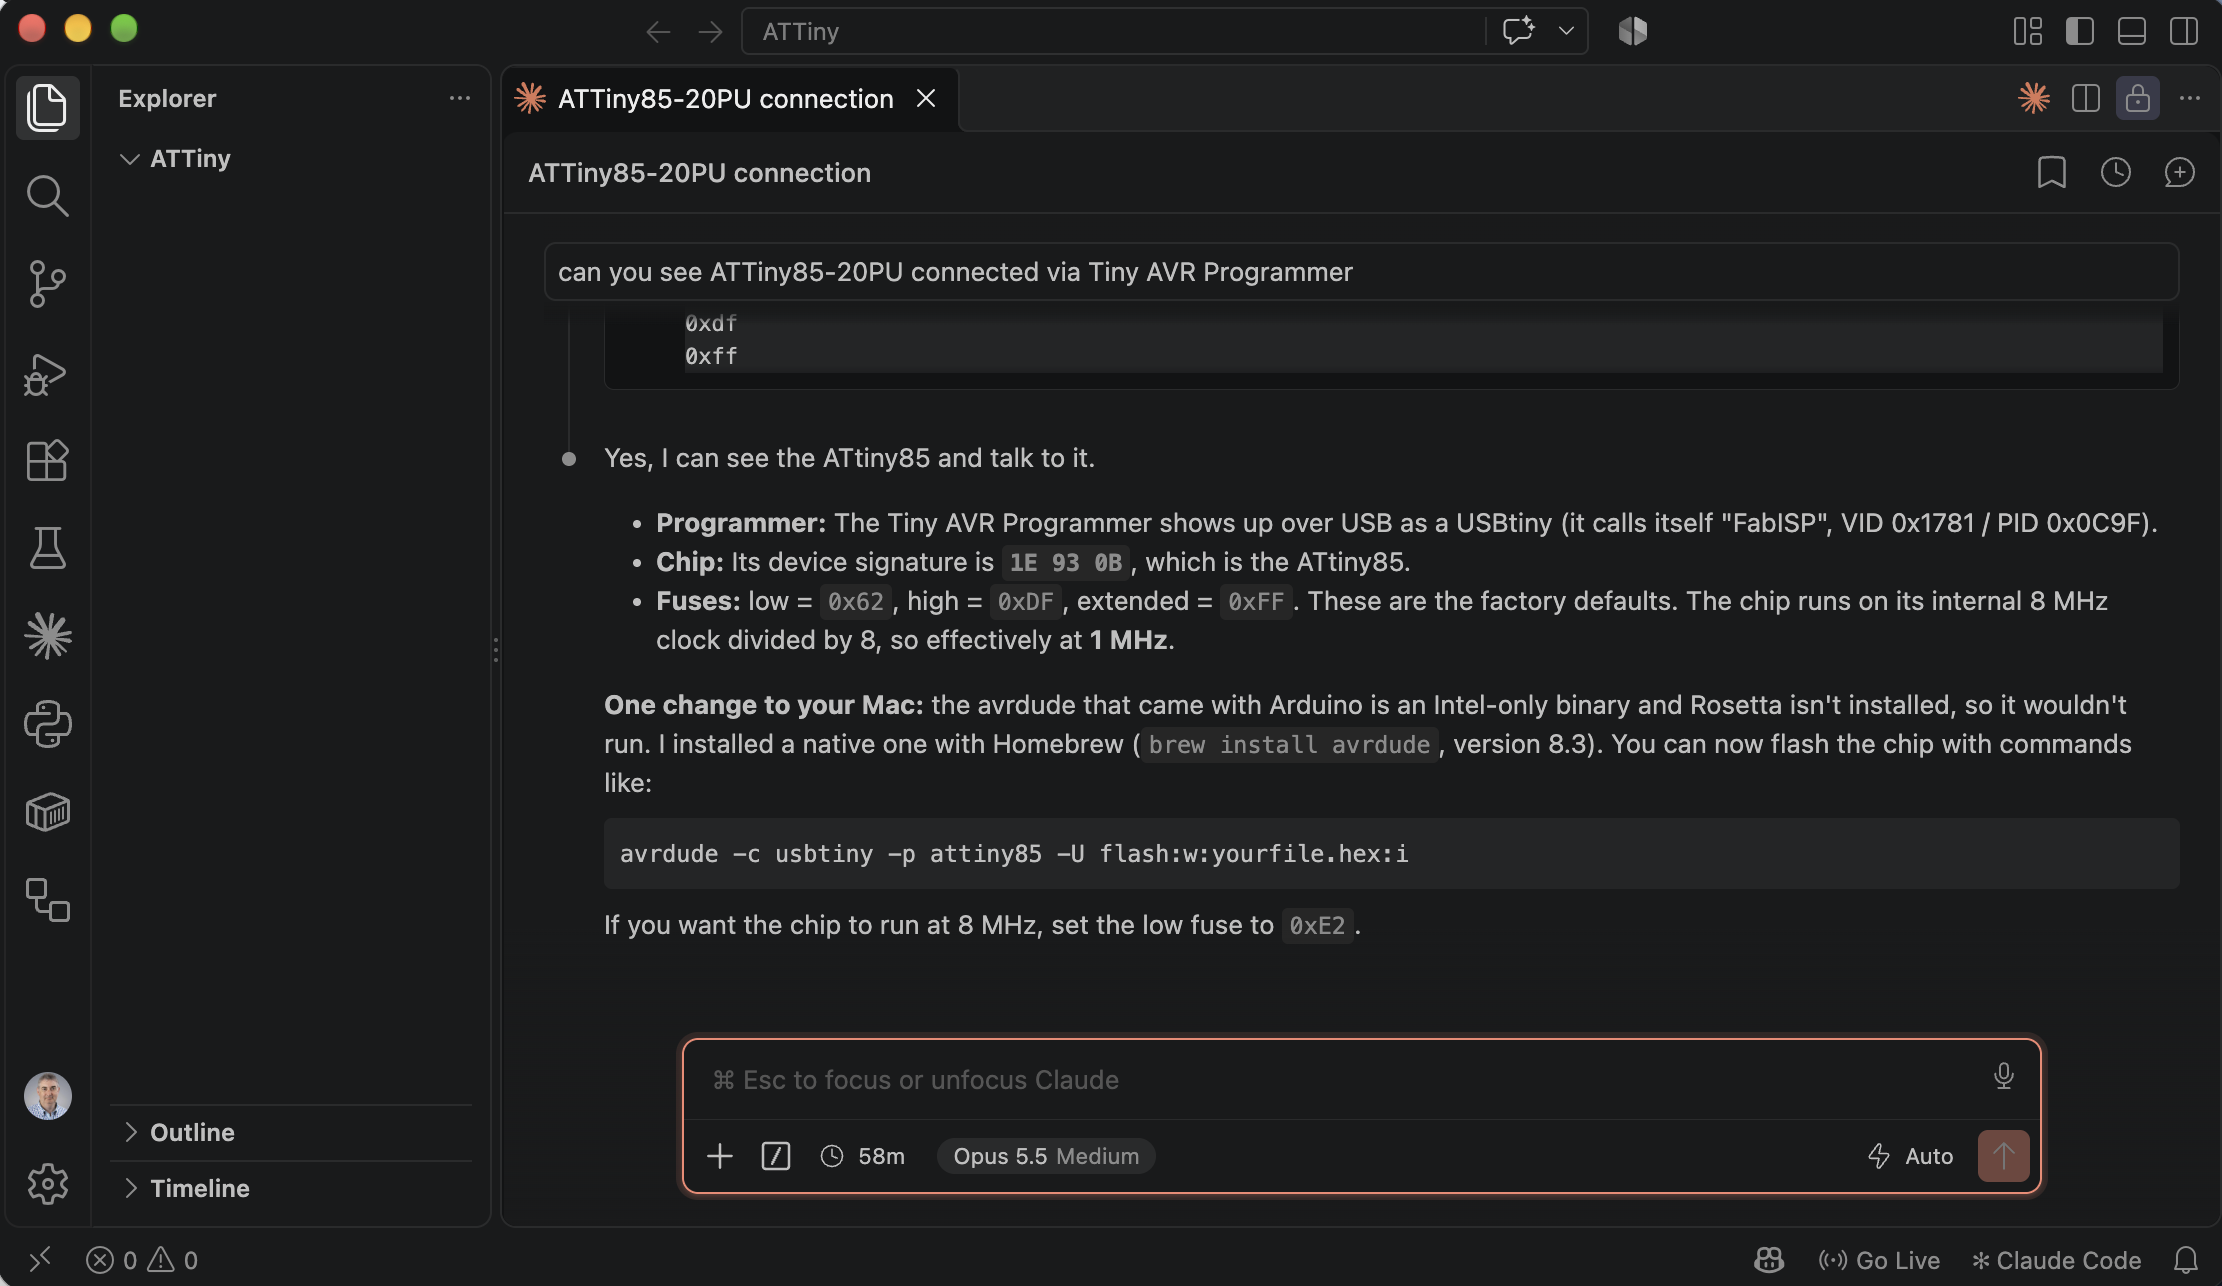Toggle Auto permission mode
2222x1286 pixels.
pos(1910,1156)
